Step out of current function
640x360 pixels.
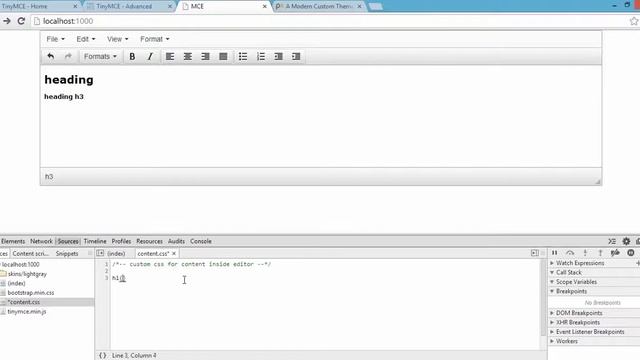coord(600,253)
